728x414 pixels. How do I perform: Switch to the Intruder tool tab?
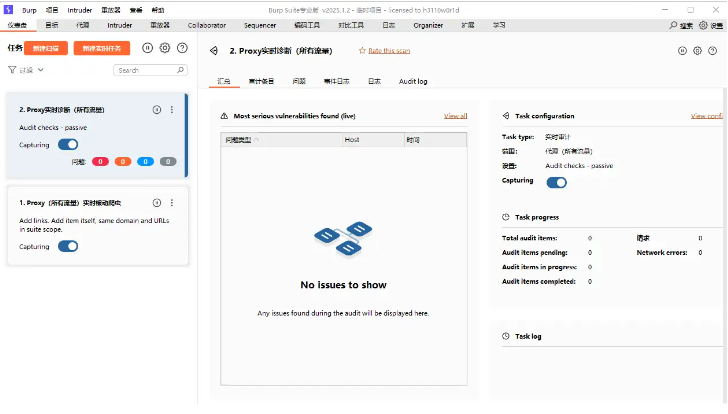pyautogui.click(x=119, y=26)
